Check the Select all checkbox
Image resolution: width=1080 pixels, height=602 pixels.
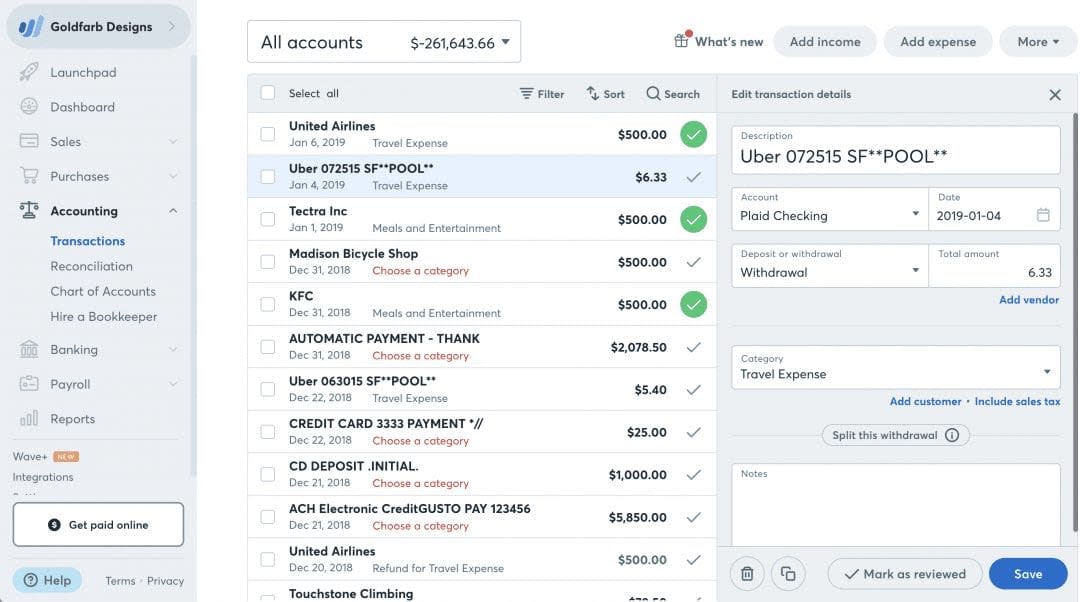(x=268, y=91)
